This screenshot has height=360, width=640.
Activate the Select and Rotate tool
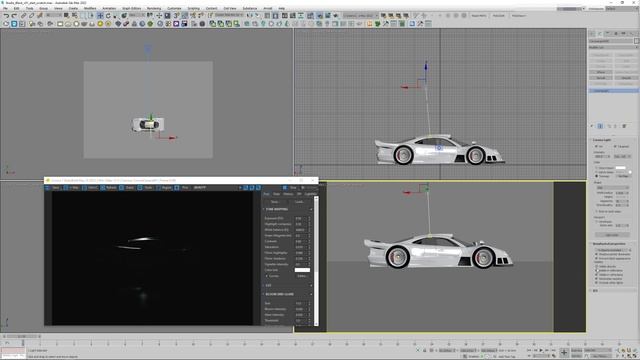pyautogui.click(x=108, y=16)
